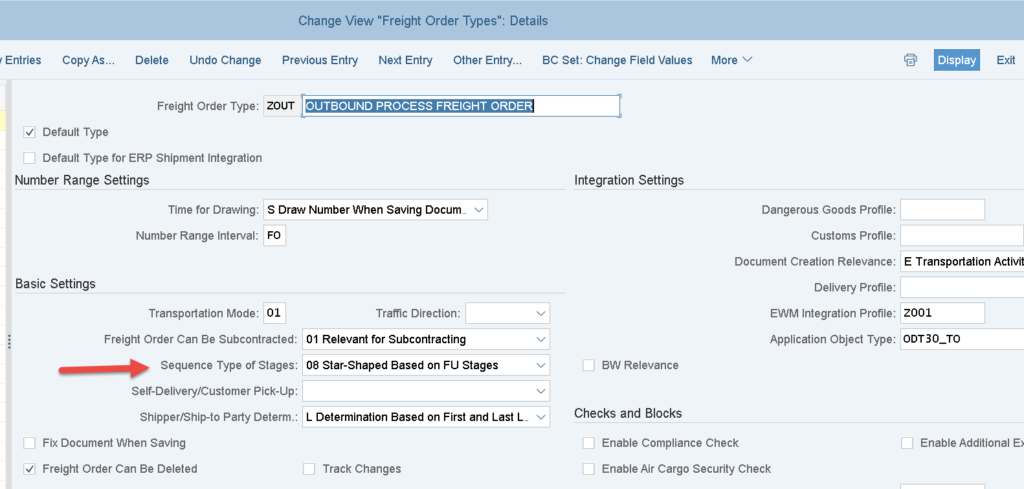Open Sequence Type of Stages dropdown
1024x489 pixels.
540,365
